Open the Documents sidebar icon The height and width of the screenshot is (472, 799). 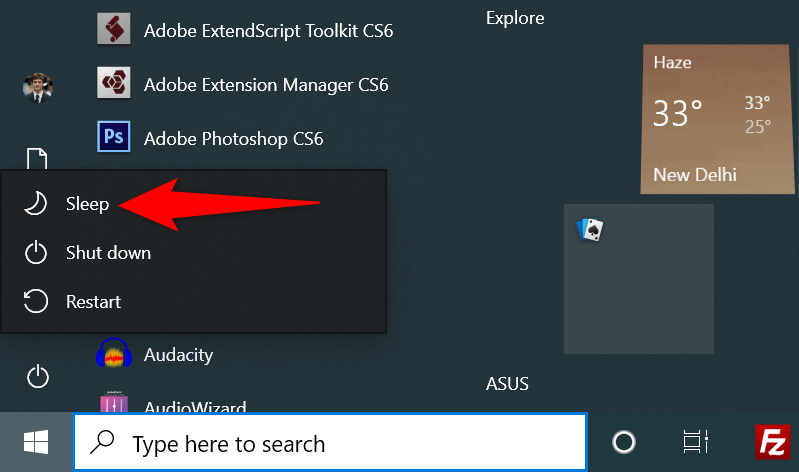click(37, 160)
